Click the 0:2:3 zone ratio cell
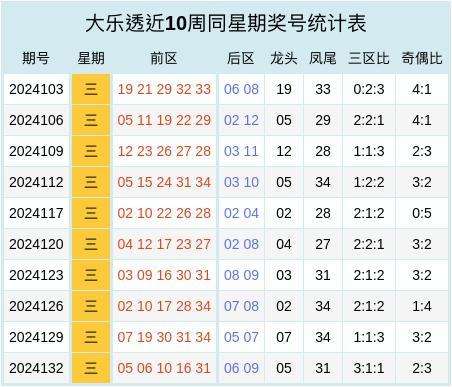The height and width of the screenshot is (387, 452). [x=369, y=89]
